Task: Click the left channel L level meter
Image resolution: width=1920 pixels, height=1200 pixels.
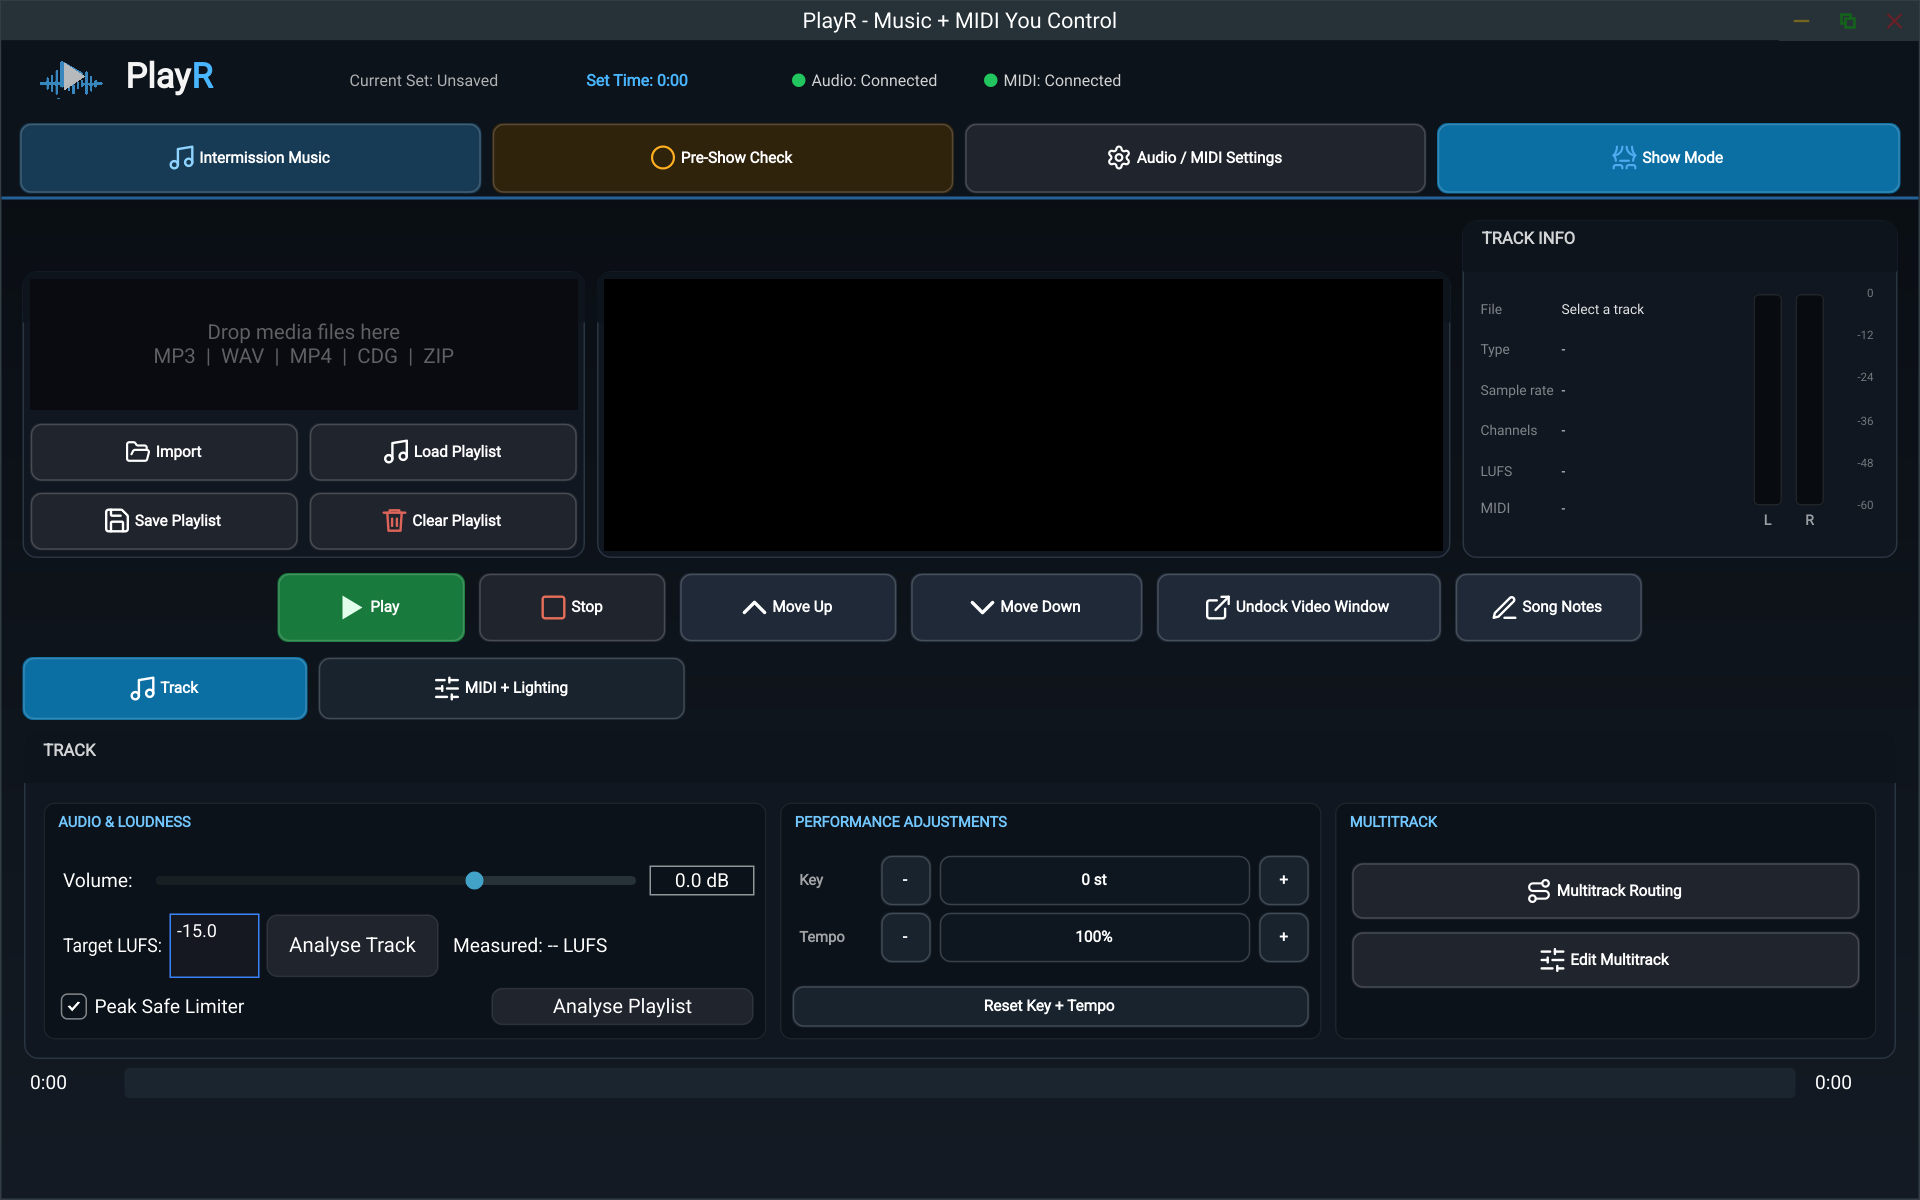Action: 1767,400
